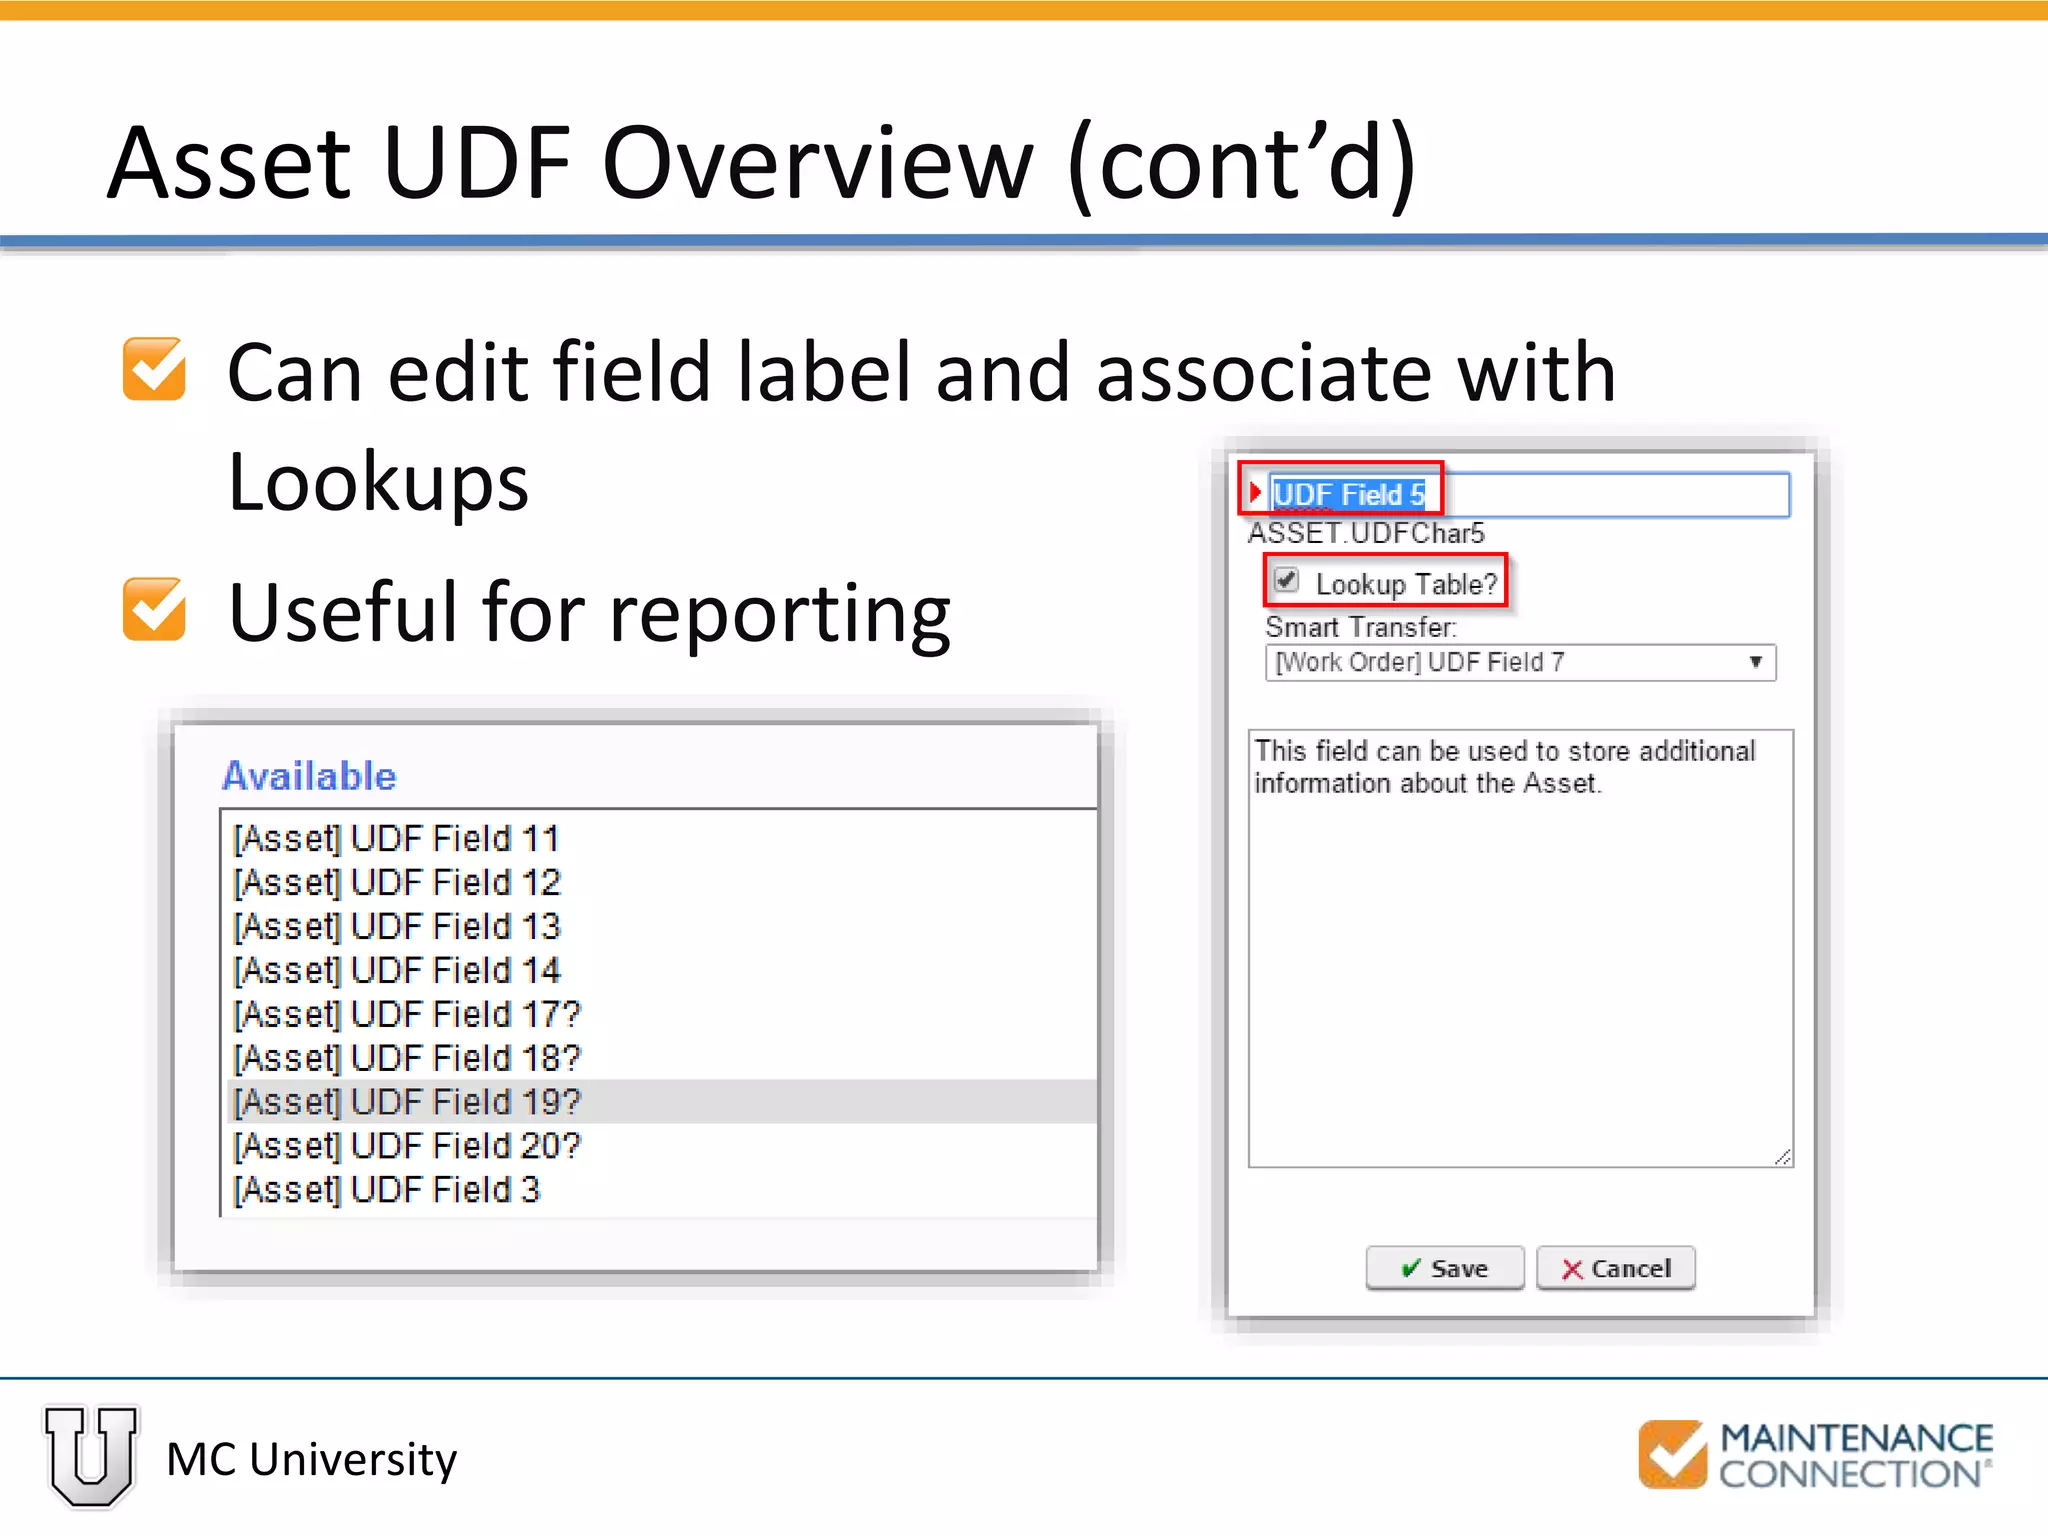Click the MC University U logo
The width and height of the screenshot is (2048, 1536).
[91, 1455]
